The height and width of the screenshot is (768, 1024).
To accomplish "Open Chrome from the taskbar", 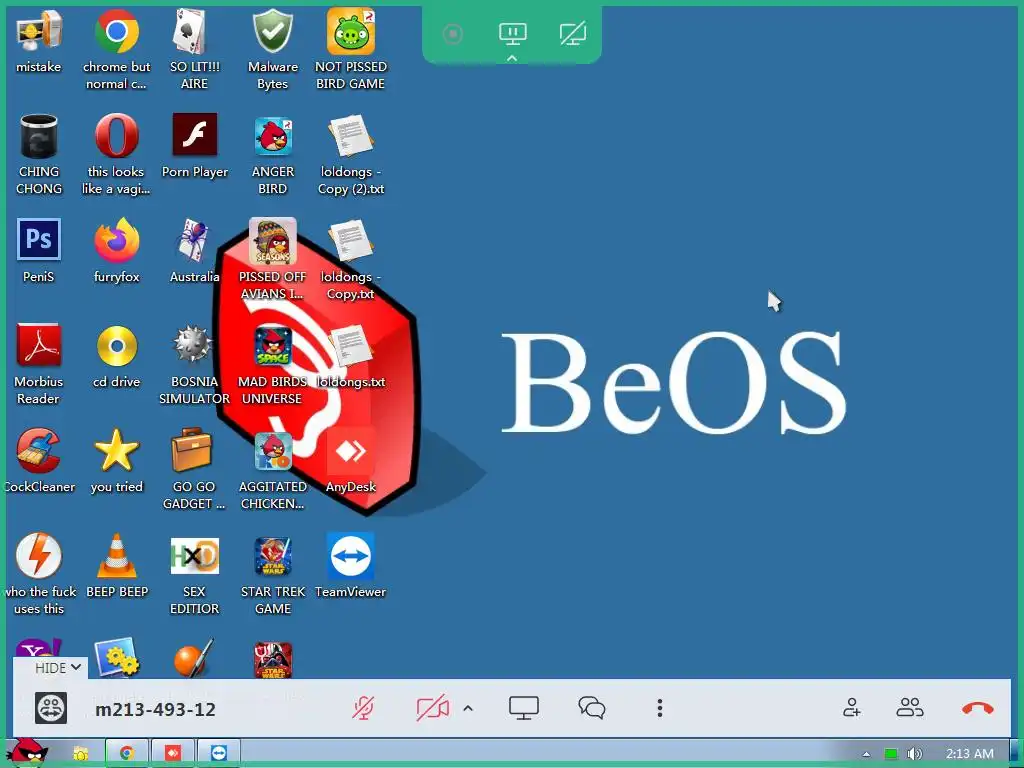I will tap(127, 753).
